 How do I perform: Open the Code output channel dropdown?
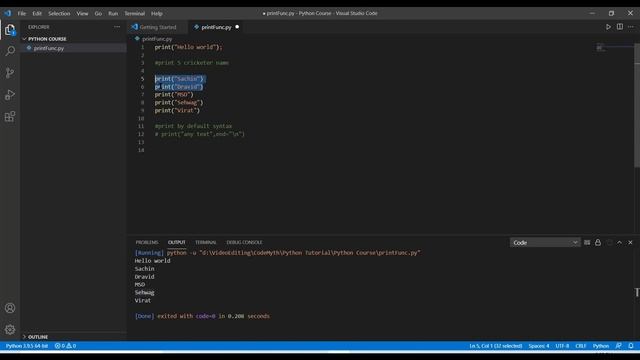(x=545, y=242)
